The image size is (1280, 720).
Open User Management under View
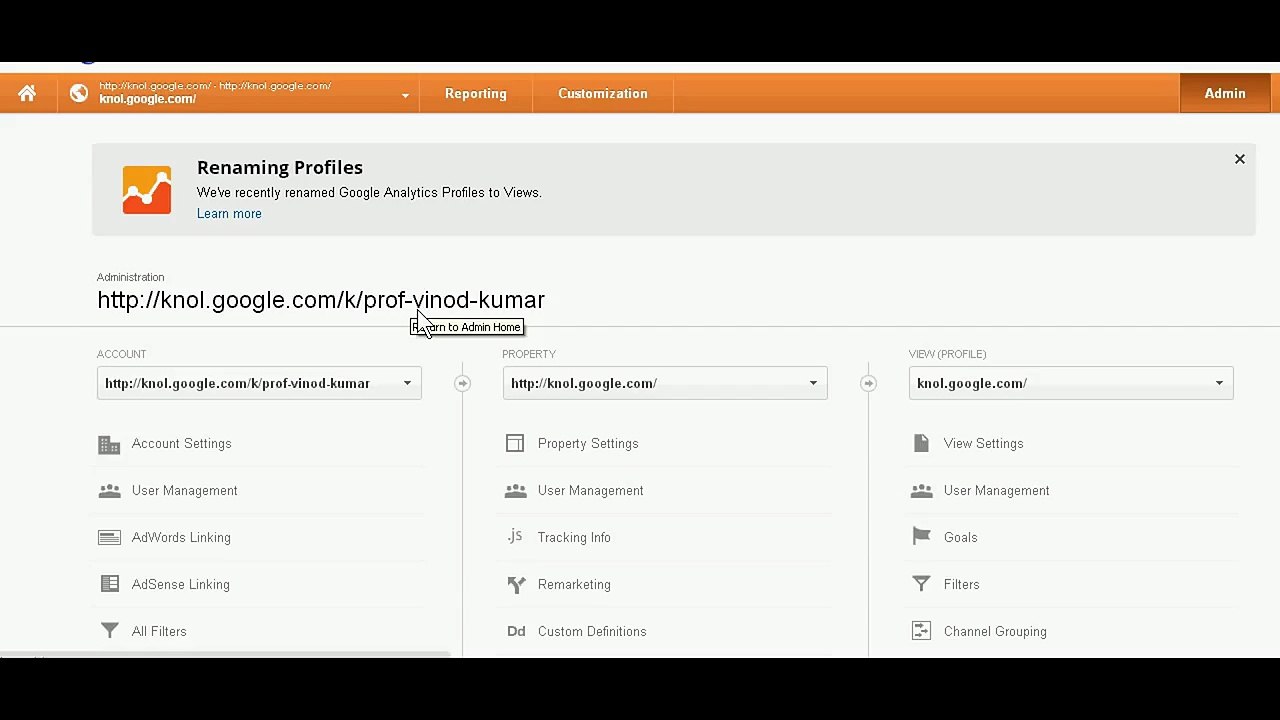[x=997, y=491]
